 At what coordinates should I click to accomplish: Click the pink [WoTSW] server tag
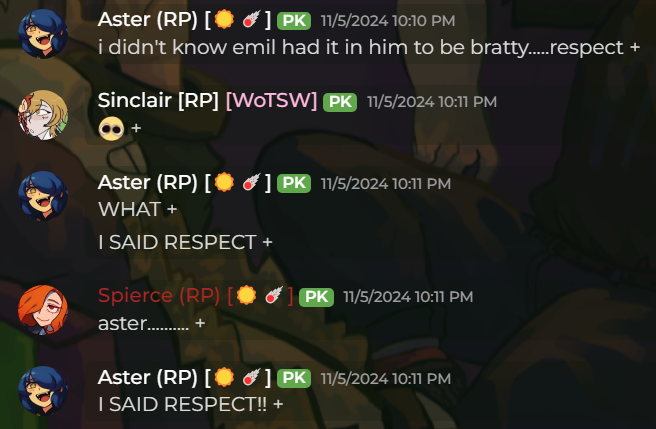pyautogui.click(x=271, y=100)
